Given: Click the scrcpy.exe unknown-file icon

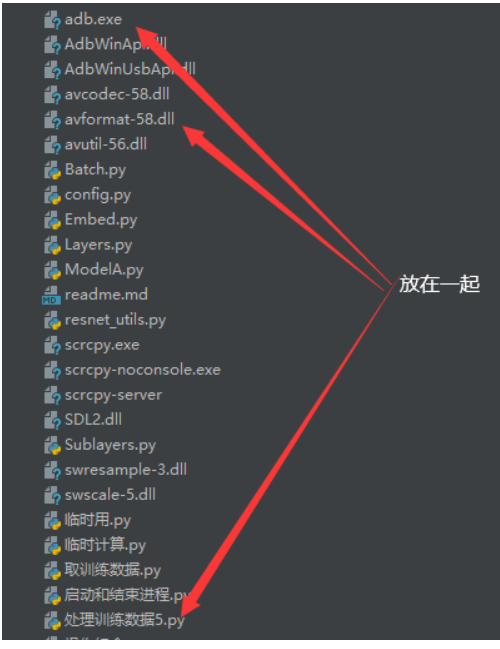Looking at the screenshot, I should (52, 346).
